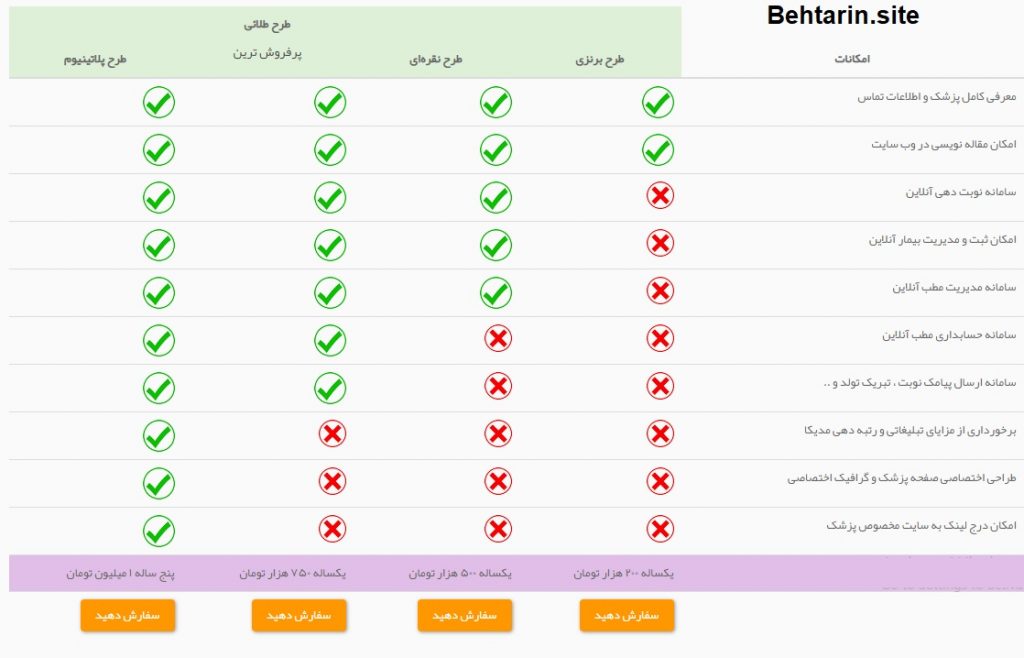
Task: Click platinum plan checkmark in exclusive page design row
Action: [159, 484]
